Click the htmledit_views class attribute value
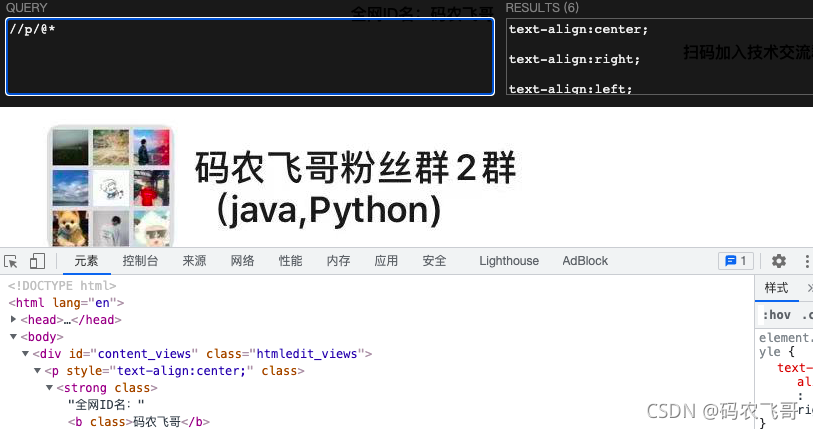The image size is (813, 429). (x=307, y=354)
